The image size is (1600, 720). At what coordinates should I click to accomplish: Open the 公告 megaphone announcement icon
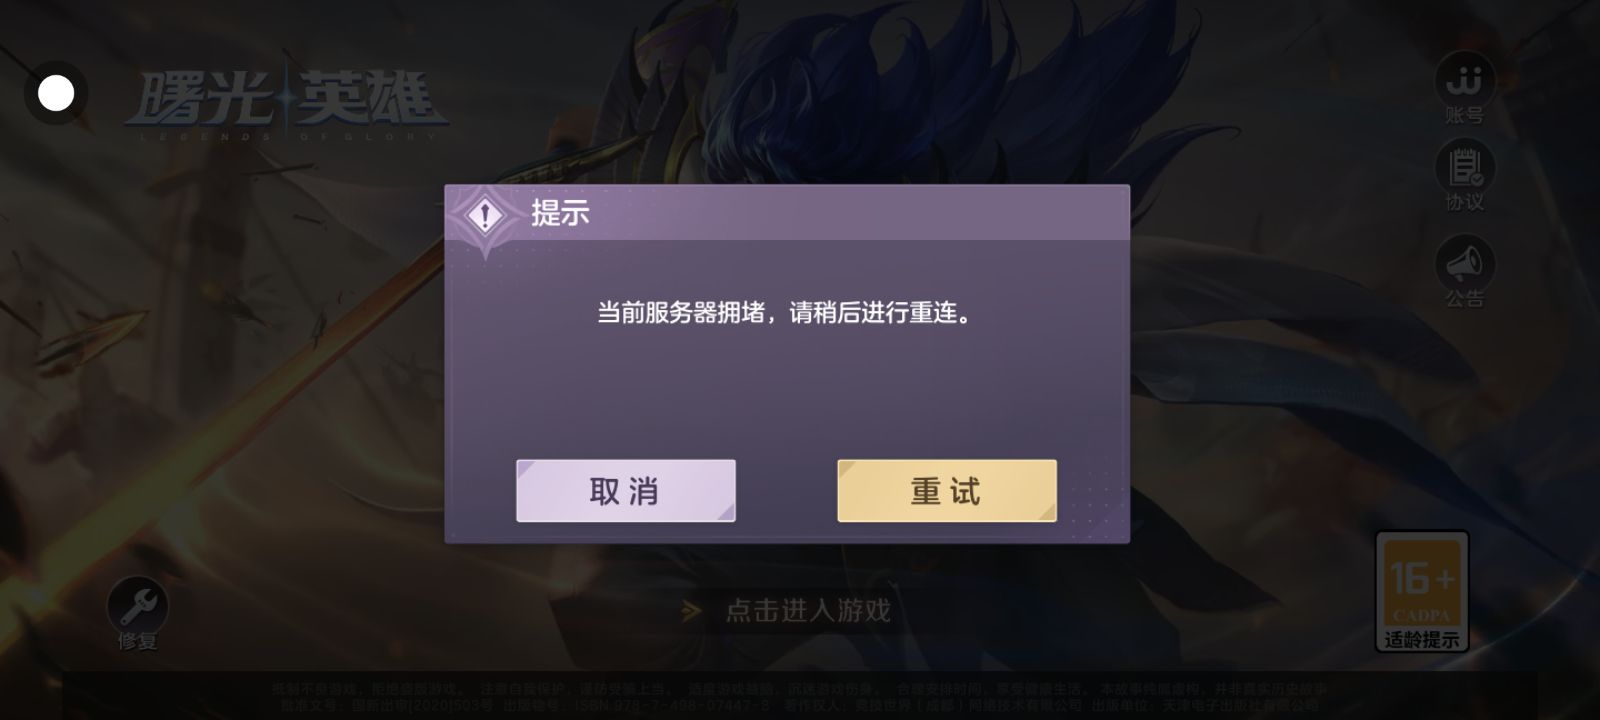1464,263
